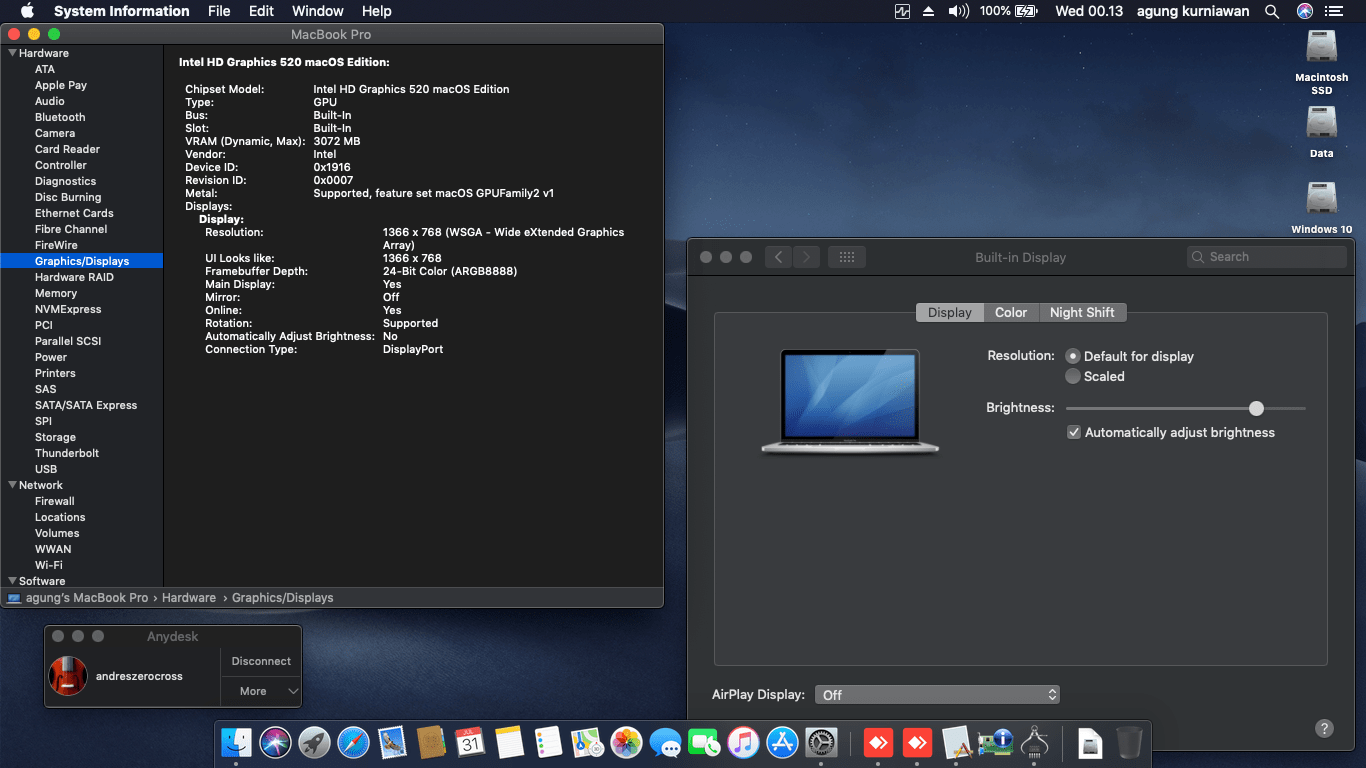Screen dimensions: 1366x768
Task: Click Disconnect in the Anydesk window
Action: 260,661
